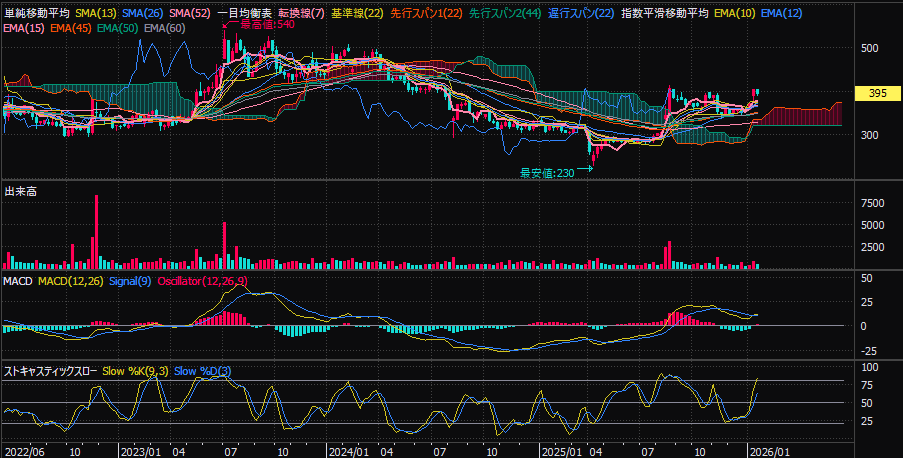The width and height of the screenshot is (903, 458).
Task: Click the 基準線(22) legend label
Action: point(356,13)
